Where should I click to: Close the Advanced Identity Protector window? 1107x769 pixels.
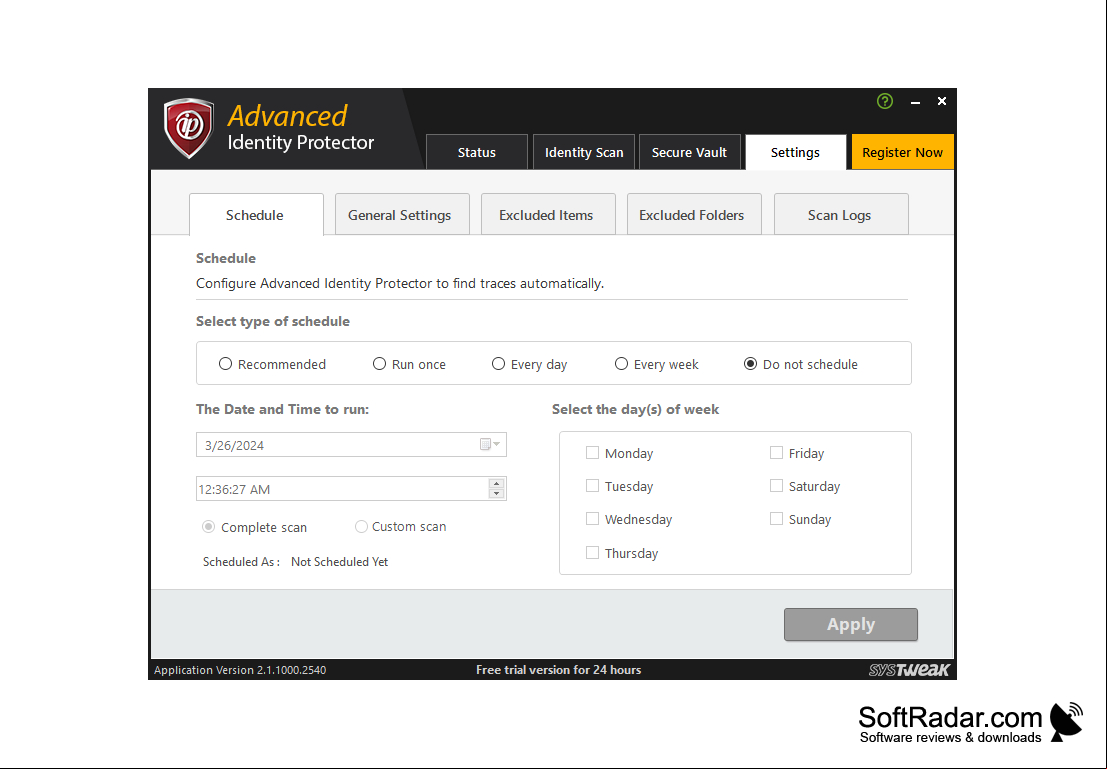click(942, 102)
